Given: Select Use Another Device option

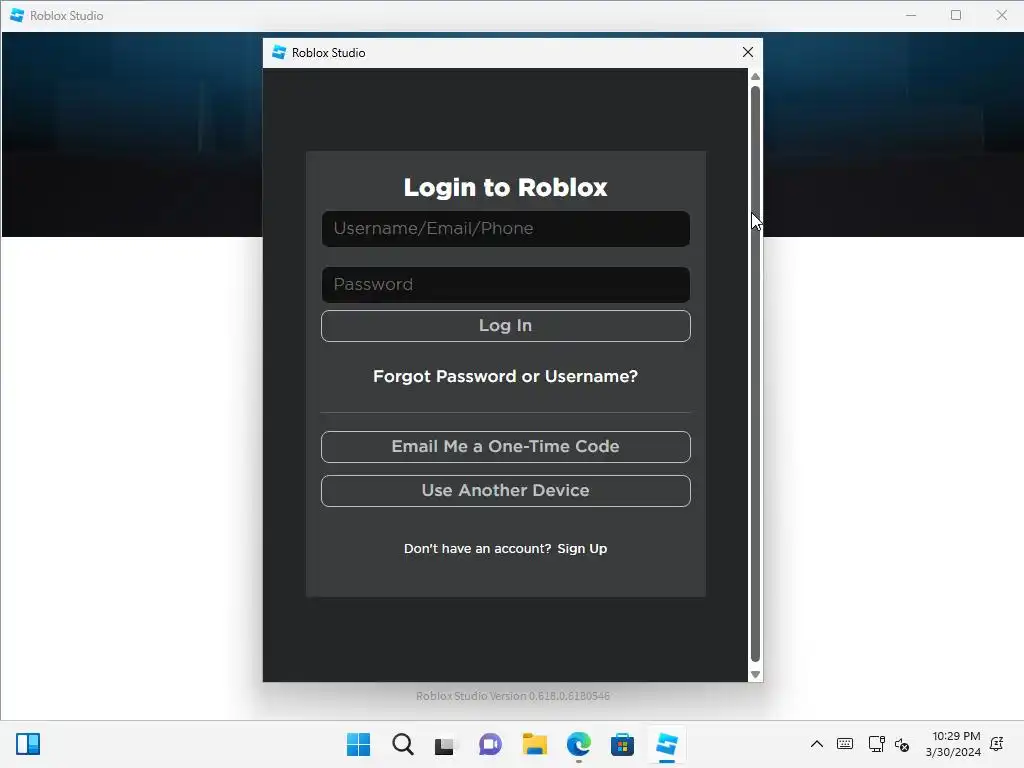Looking at the screenshot, I should click(x=505, y=490).
